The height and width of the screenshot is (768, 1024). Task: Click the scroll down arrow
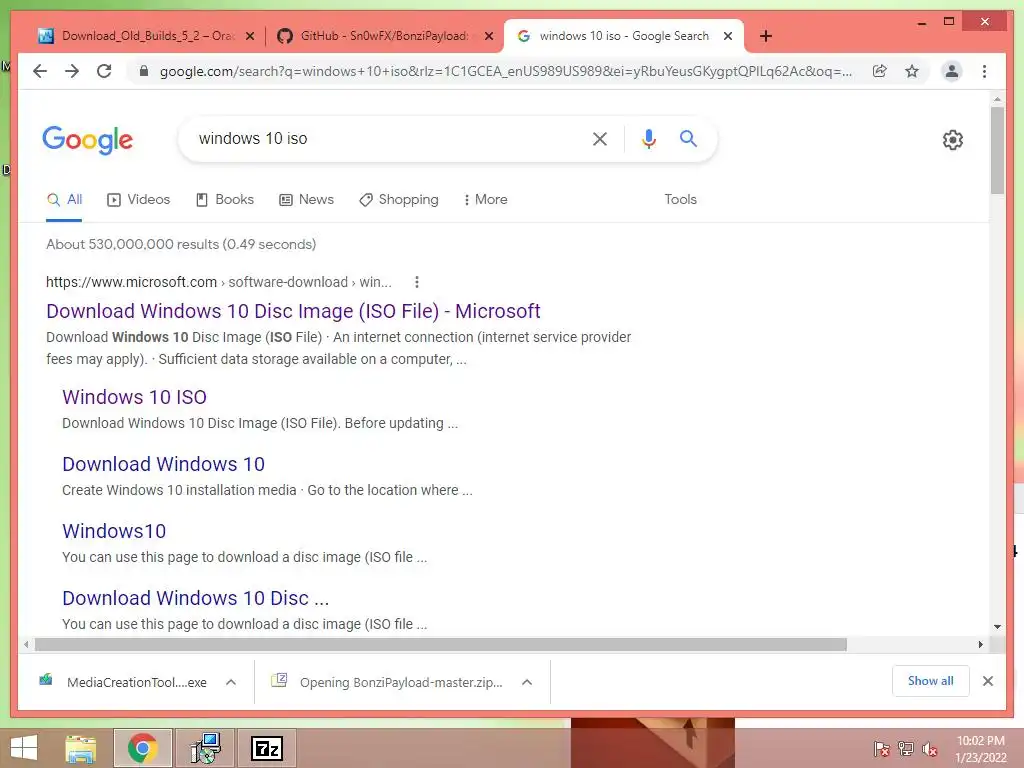997,627
